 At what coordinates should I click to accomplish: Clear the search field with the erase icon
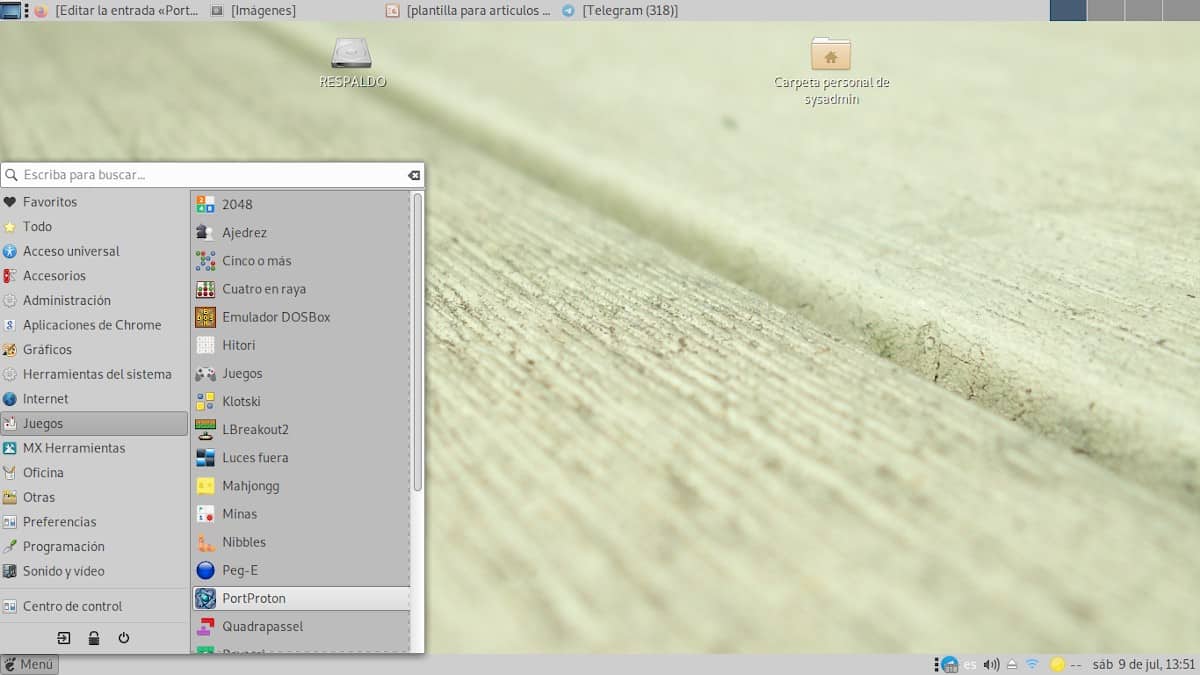(414, 175)
